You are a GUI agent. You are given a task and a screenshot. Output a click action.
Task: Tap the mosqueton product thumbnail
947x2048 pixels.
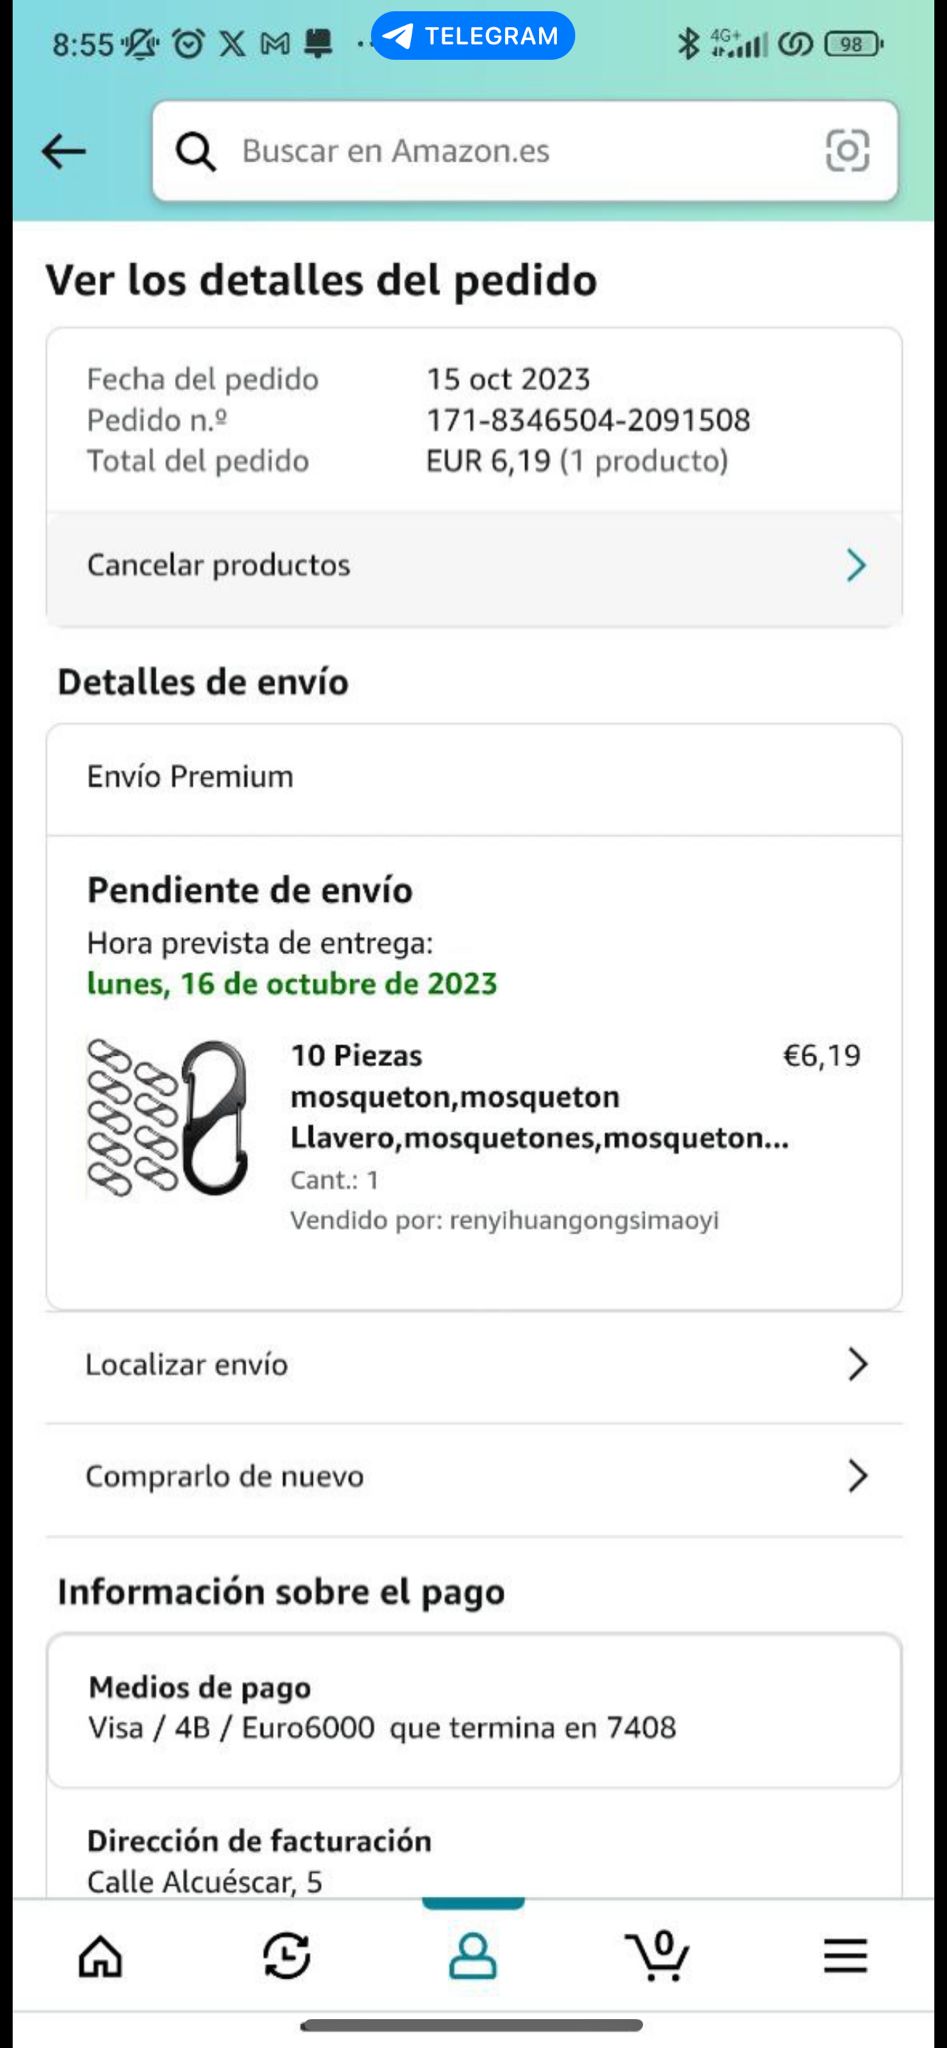(x=168, y=1118)
